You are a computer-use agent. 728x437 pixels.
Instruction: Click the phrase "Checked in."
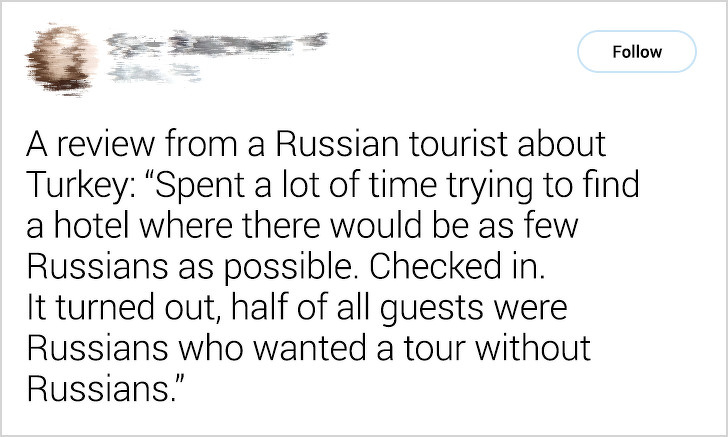point(457,267)
